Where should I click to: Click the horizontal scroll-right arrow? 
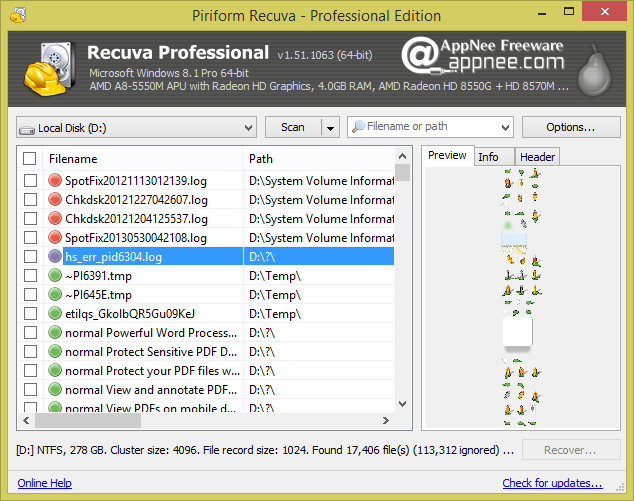tap(386, 421)
